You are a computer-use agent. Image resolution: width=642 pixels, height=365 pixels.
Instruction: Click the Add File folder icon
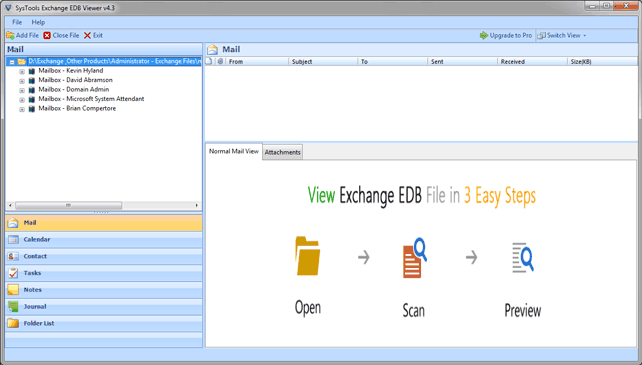[x=10, y=36]
